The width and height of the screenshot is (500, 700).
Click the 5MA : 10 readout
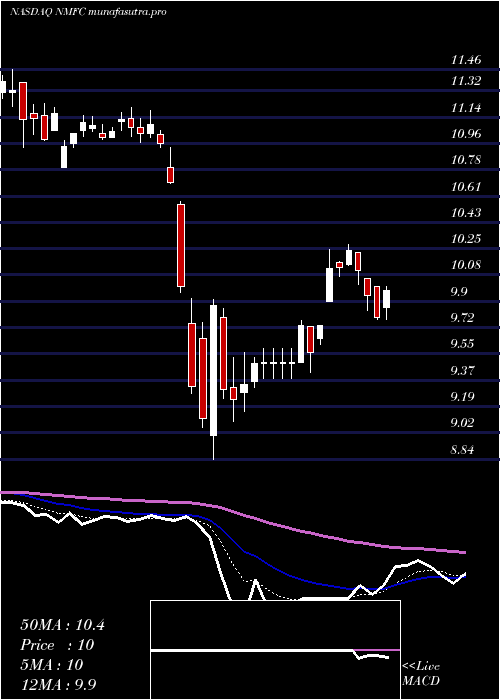[x=52, y=665]
